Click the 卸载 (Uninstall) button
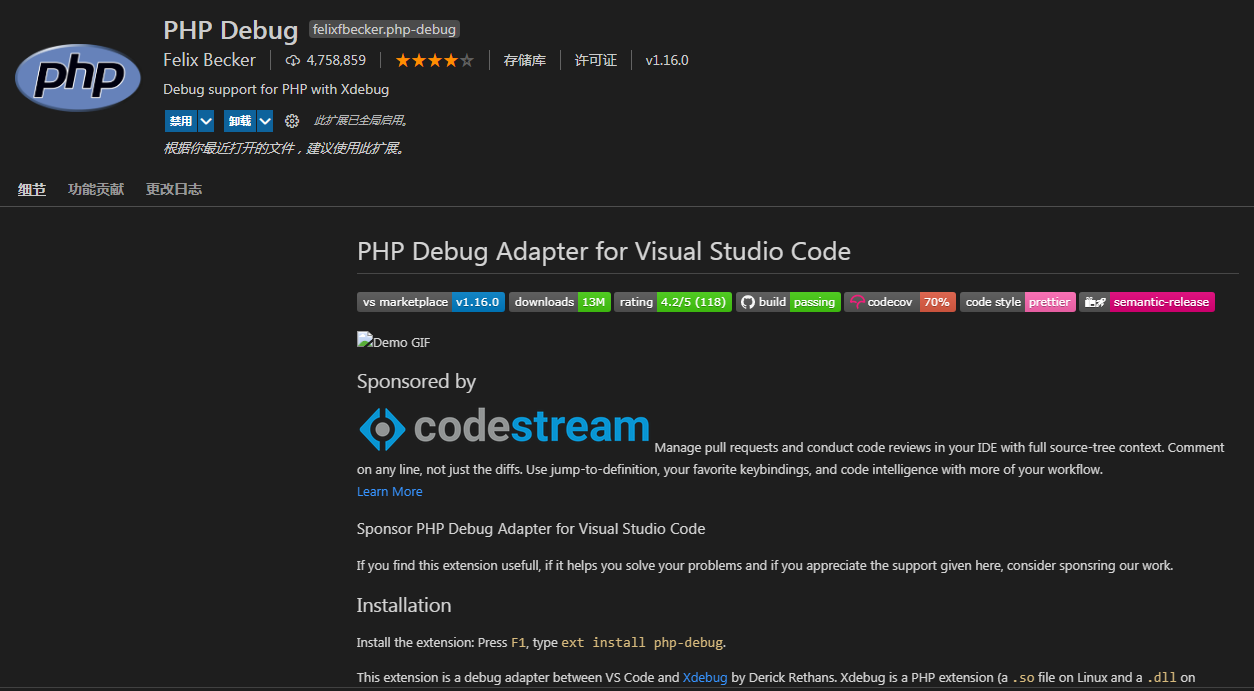1254x691 pixels. click(240, 121)
